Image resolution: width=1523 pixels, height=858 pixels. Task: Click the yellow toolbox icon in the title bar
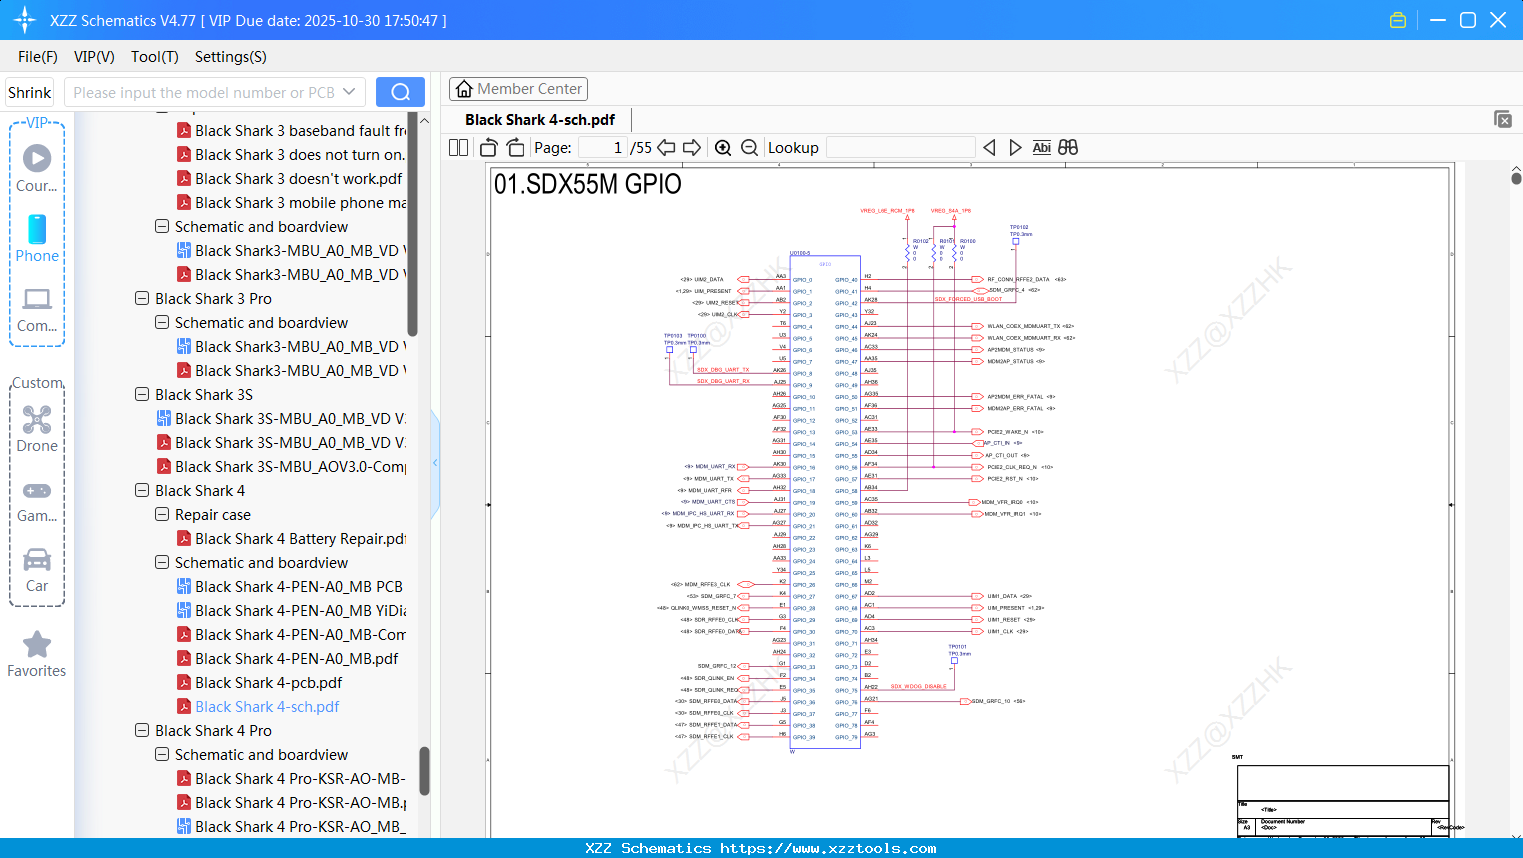tap(1398, 20)
